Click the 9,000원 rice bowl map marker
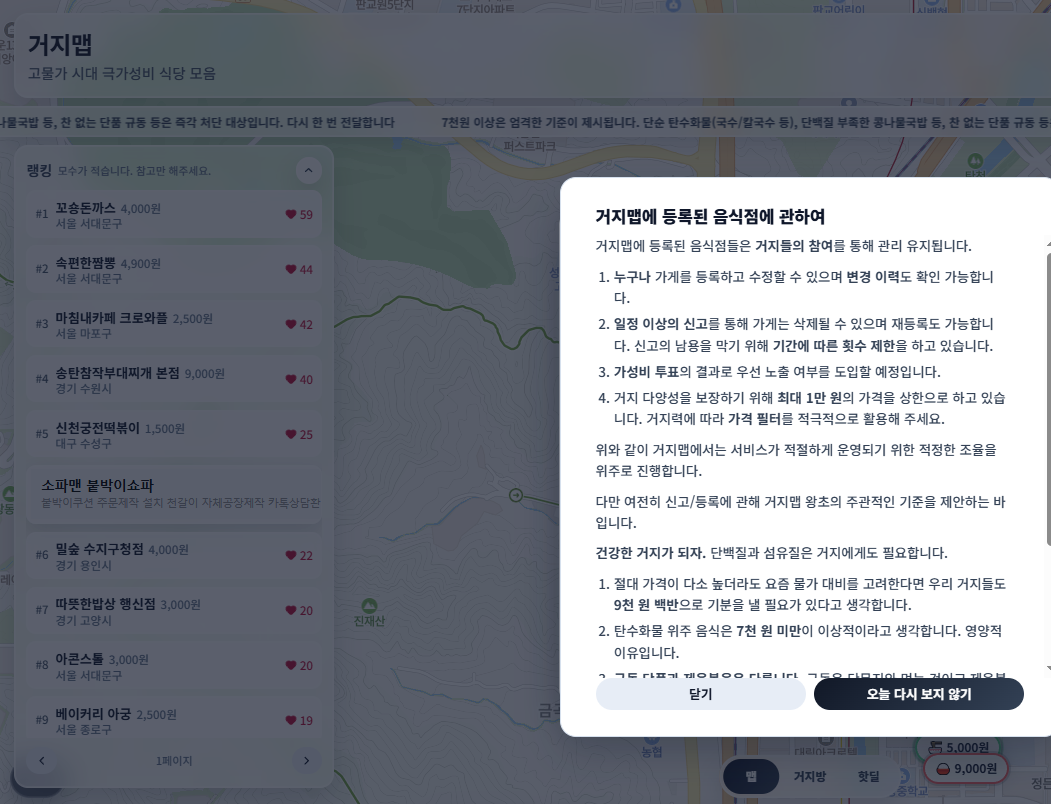 click(966, 768)
